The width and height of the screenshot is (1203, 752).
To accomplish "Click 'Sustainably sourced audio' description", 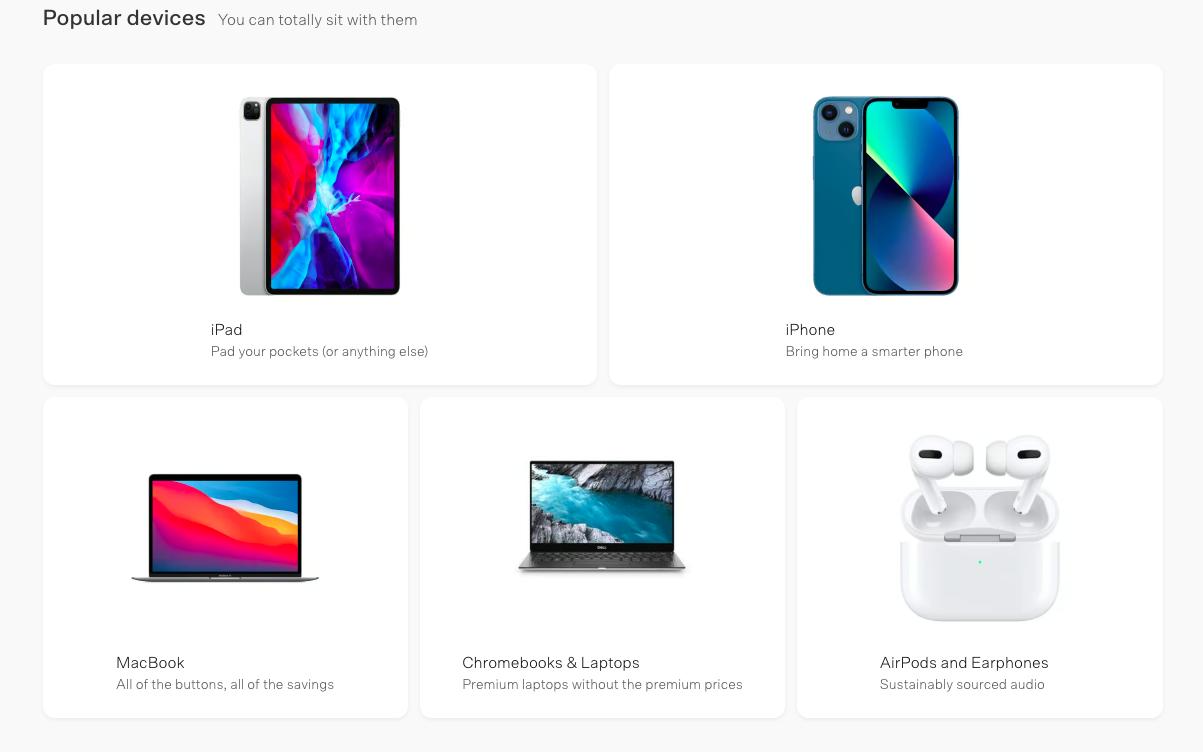I will click(x=962, y=684).
